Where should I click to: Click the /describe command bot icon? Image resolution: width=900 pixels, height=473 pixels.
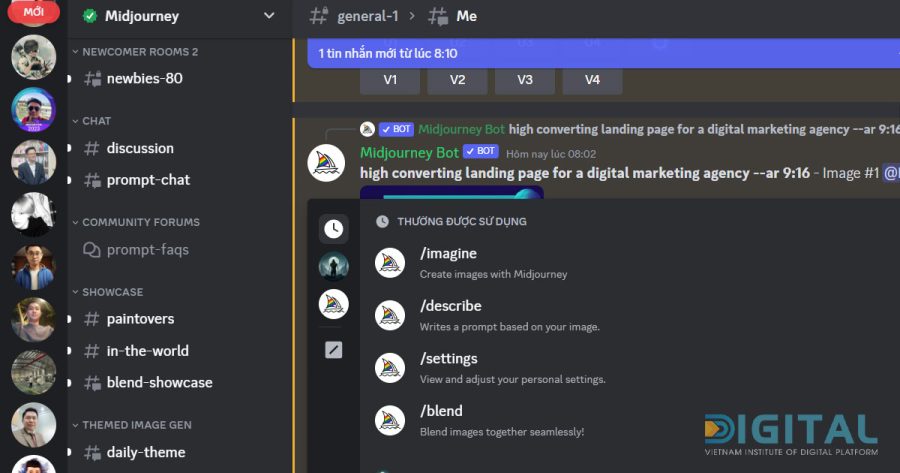(x=390, y=316)
